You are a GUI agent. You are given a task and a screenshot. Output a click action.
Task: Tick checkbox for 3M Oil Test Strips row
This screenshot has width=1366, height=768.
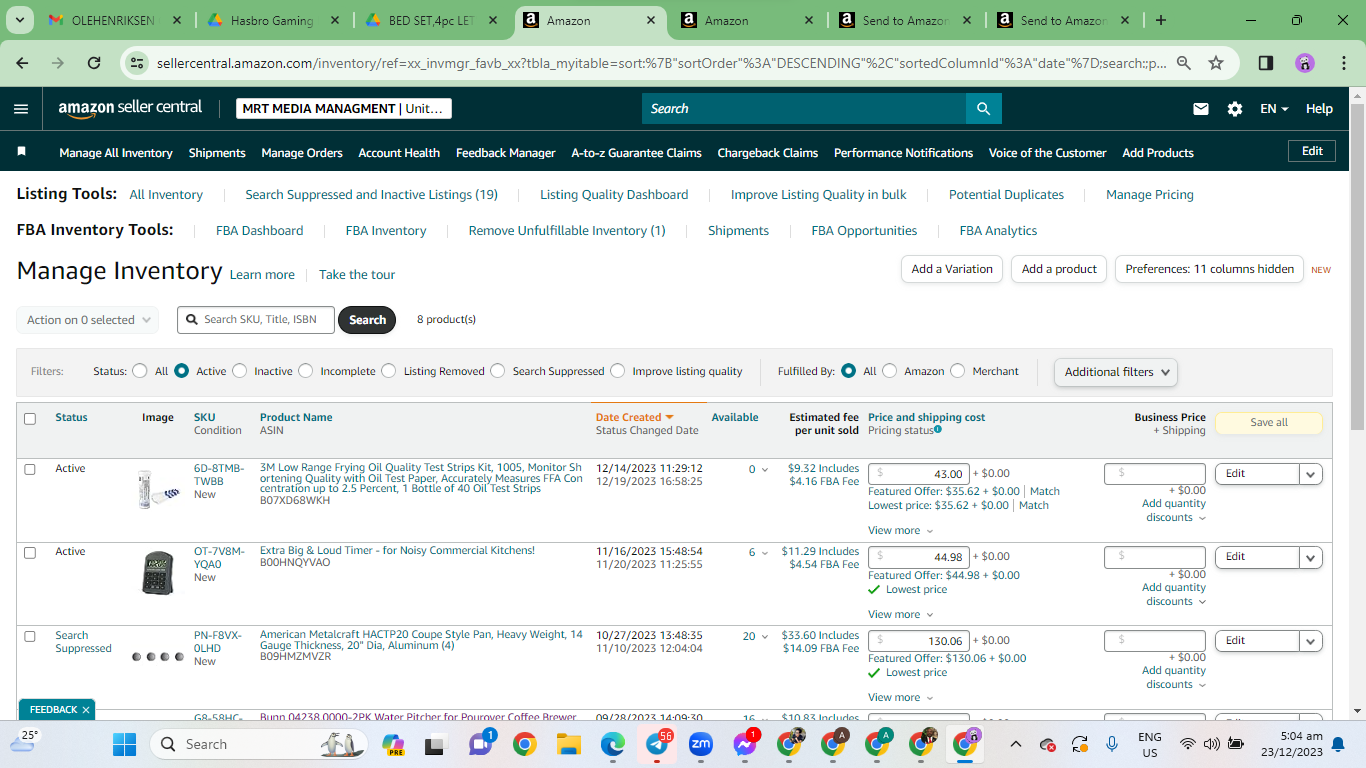click(x=30, y=469)
